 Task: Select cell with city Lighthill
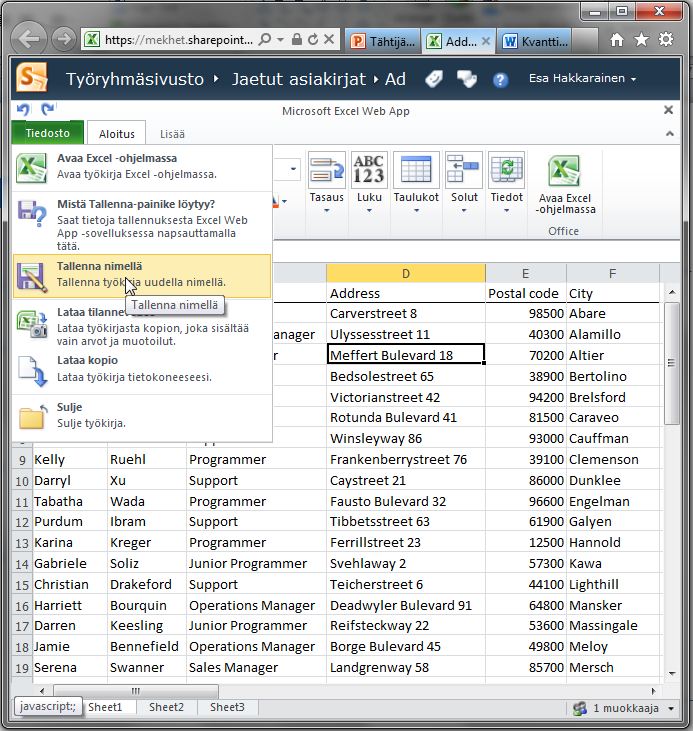point(613,584)
